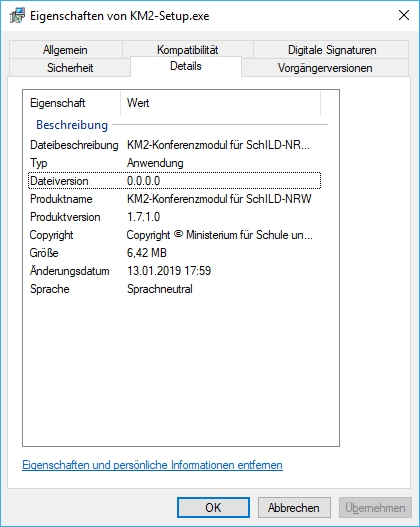Select the Dateiversion property row
The width and height of the screenshot is (420, 527).
(x=174, y=181)
